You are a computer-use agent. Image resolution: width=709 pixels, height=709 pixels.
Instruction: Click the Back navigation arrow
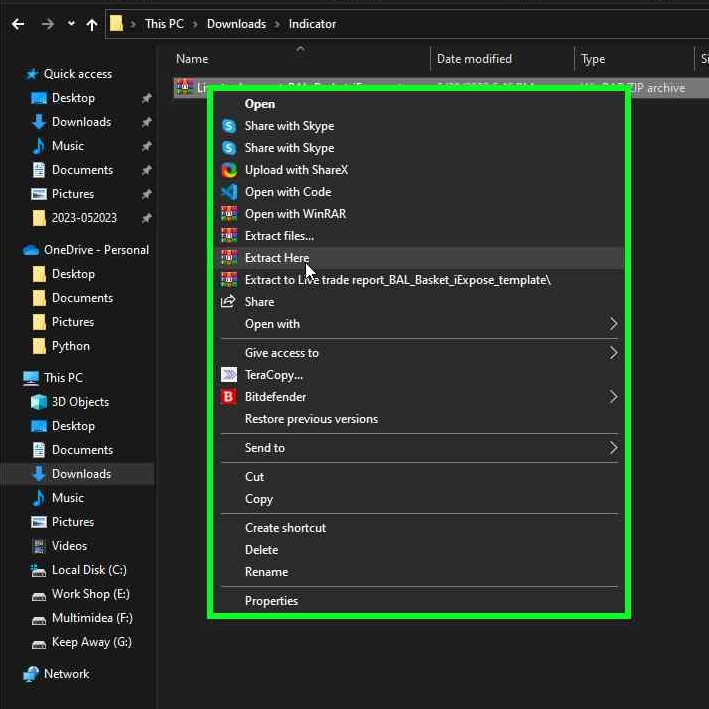(18, 24)
